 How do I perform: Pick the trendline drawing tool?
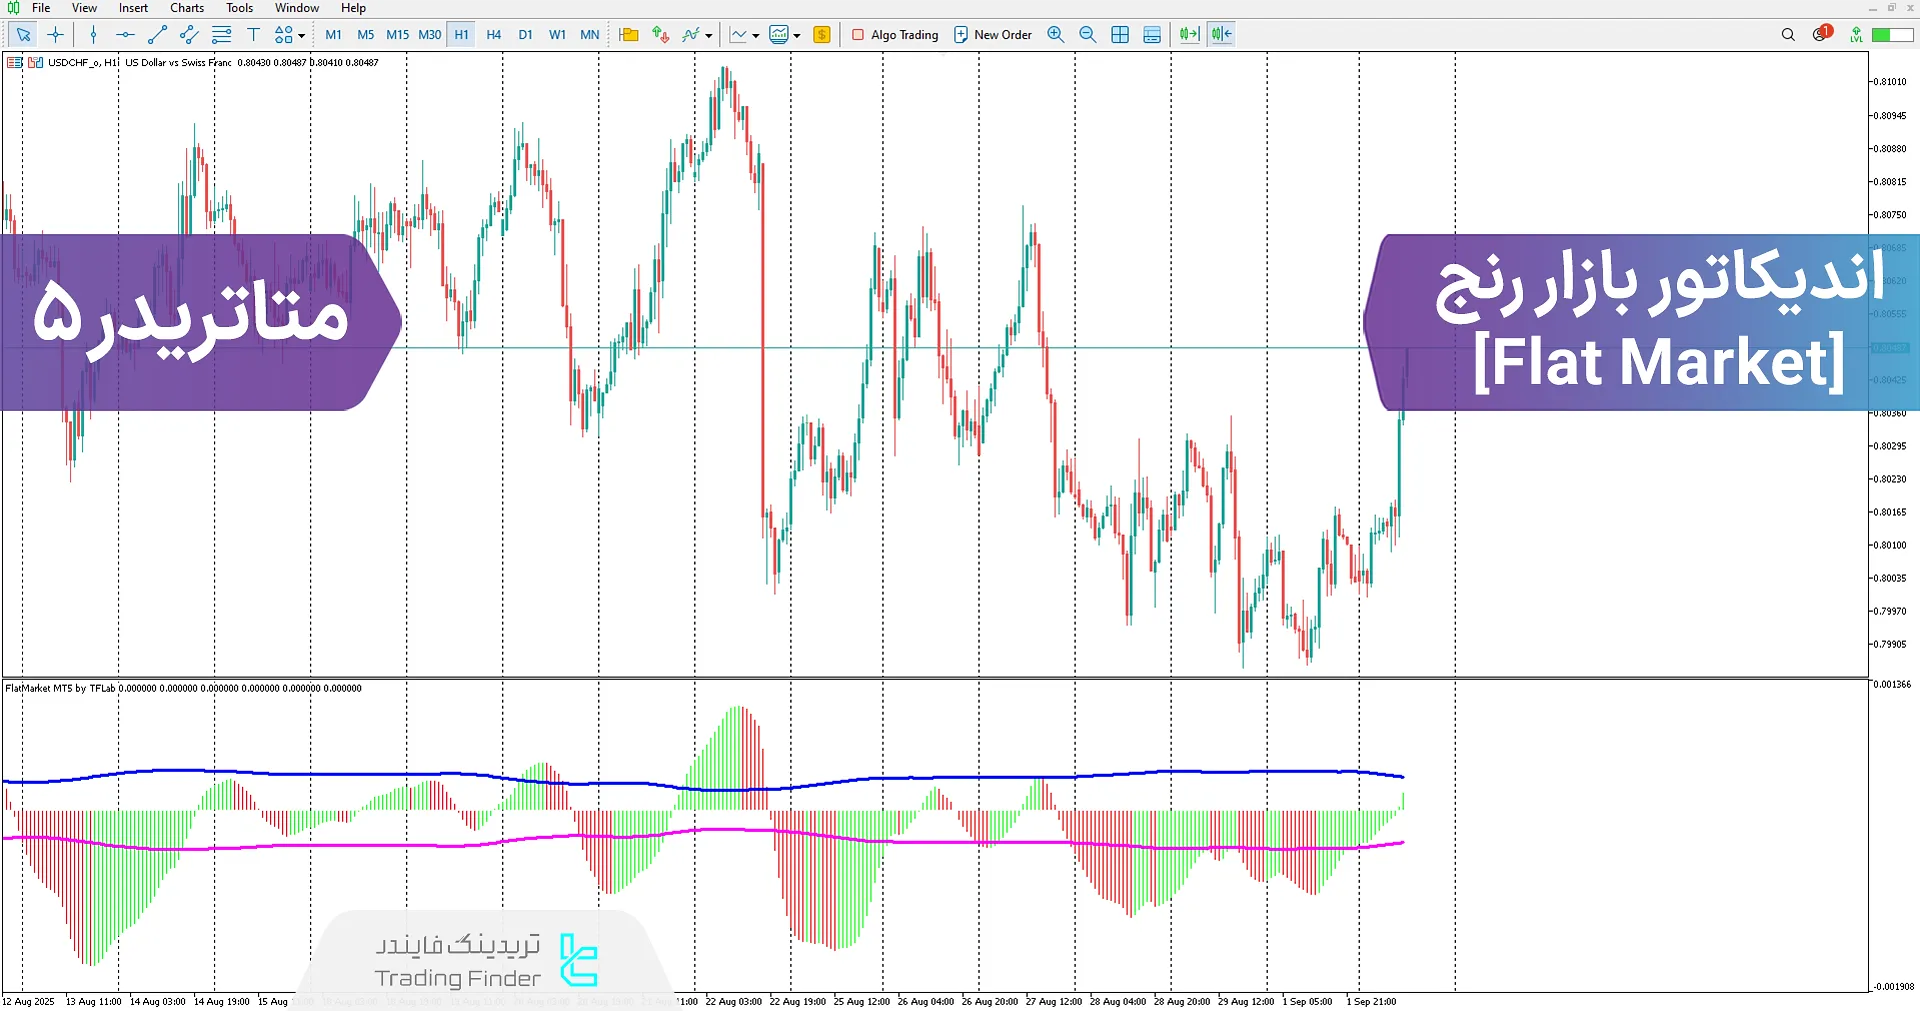(x=157, y=35)
